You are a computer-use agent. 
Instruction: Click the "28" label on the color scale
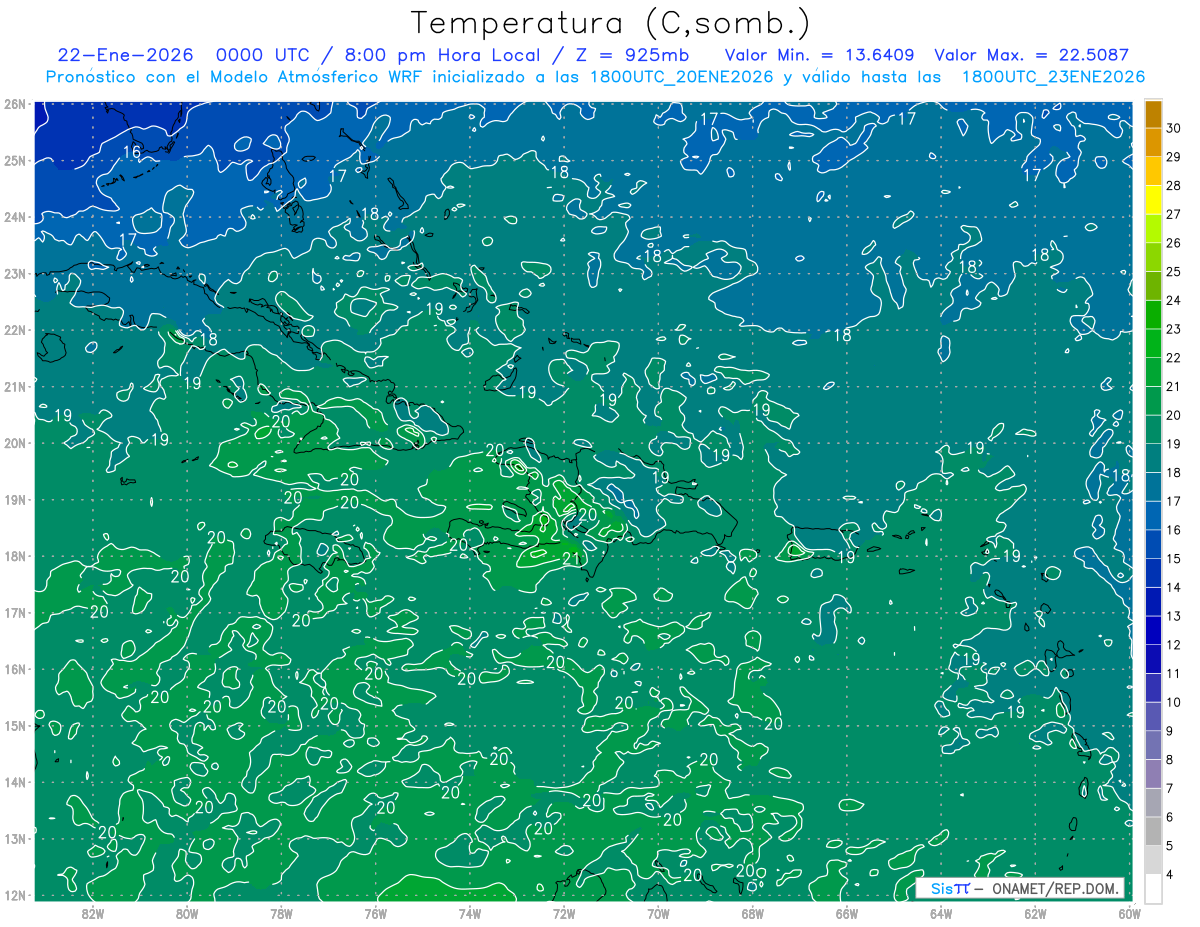pyautogui.click(x=1173, y=185)
